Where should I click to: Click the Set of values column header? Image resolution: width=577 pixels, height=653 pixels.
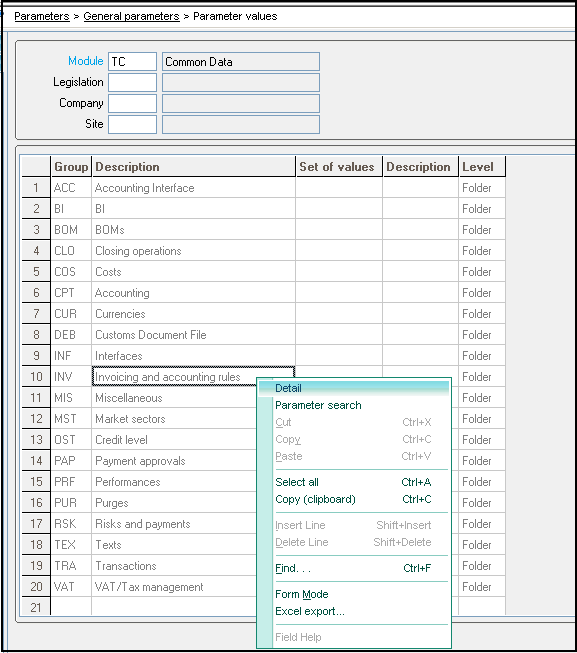tap(339, 167)
